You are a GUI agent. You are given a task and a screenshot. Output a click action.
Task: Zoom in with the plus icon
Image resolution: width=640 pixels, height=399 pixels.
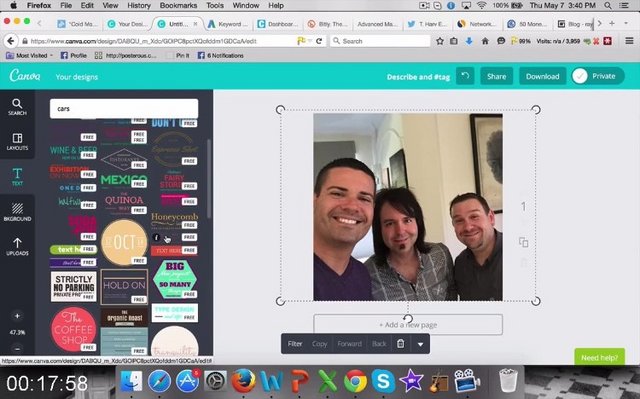click(17, 316)
